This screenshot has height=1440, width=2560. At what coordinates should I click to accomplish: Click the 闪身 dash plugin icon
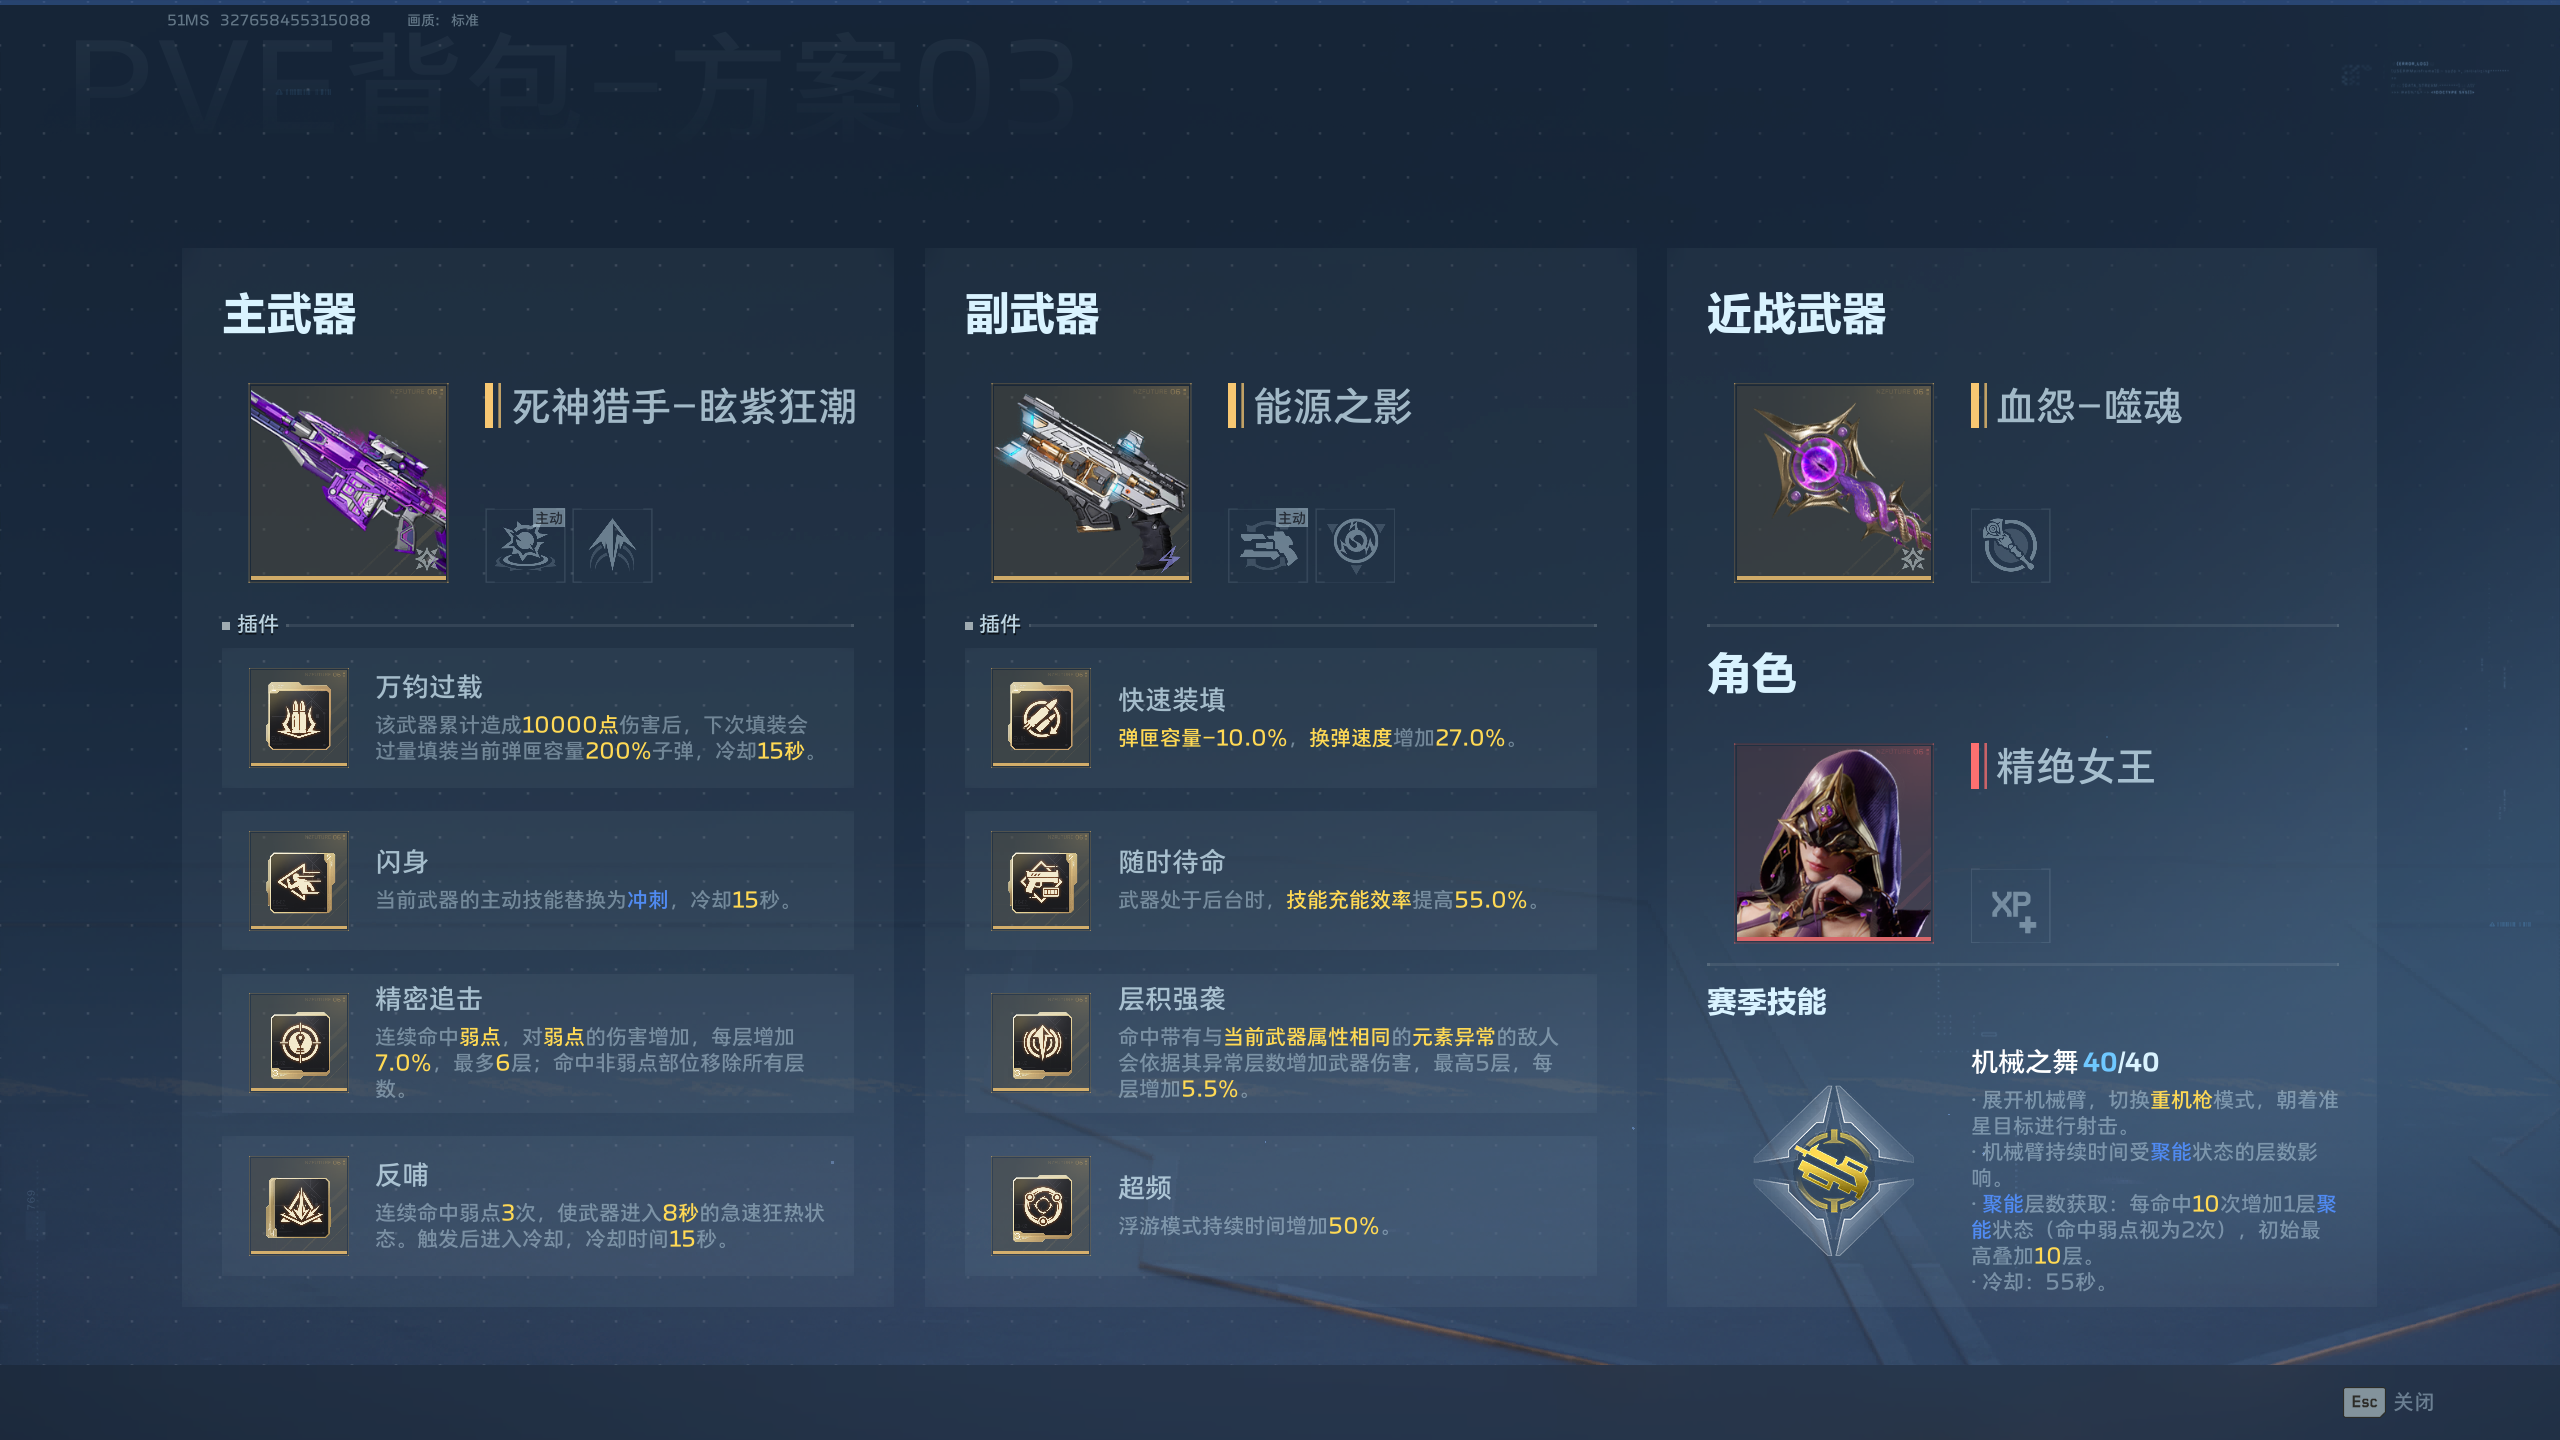(299, 881)
